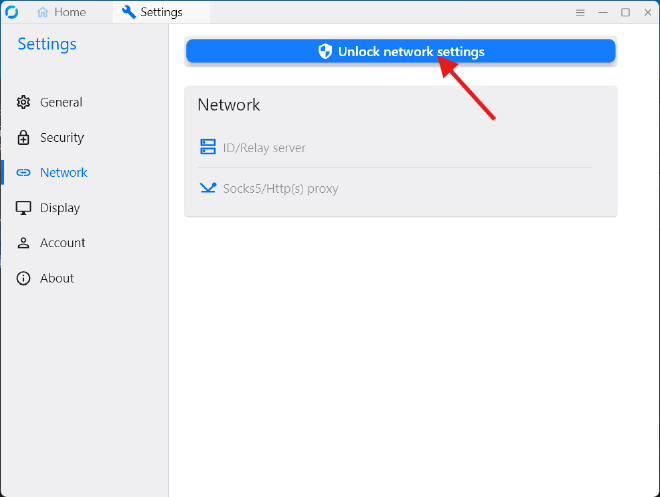Click the Settings wrench tab icon

(x=129, y=12)
